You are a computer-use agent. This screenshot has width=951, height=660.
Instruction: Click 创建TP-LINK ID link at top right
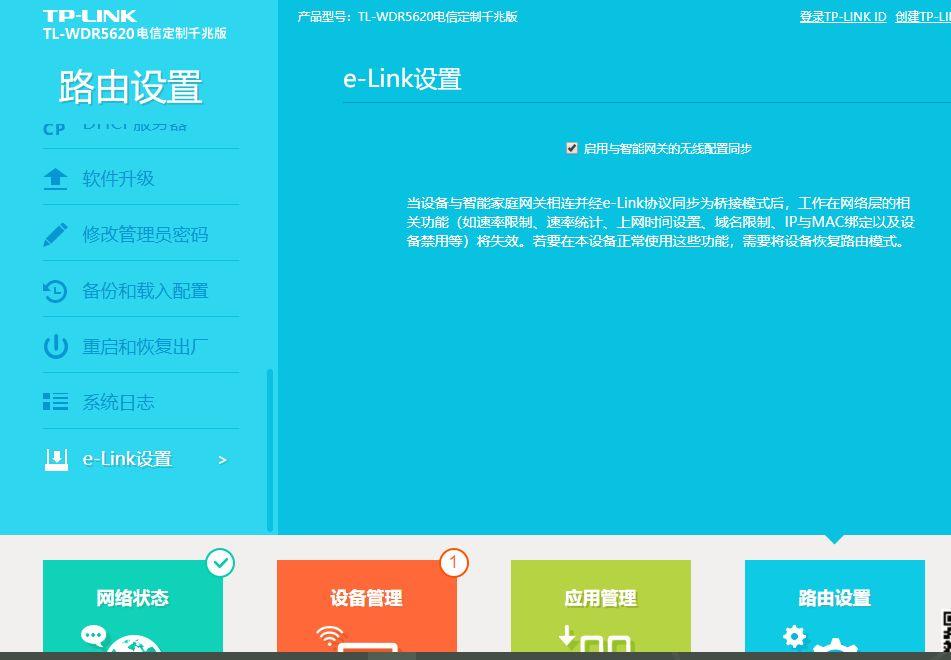click(x=923, y=17)
